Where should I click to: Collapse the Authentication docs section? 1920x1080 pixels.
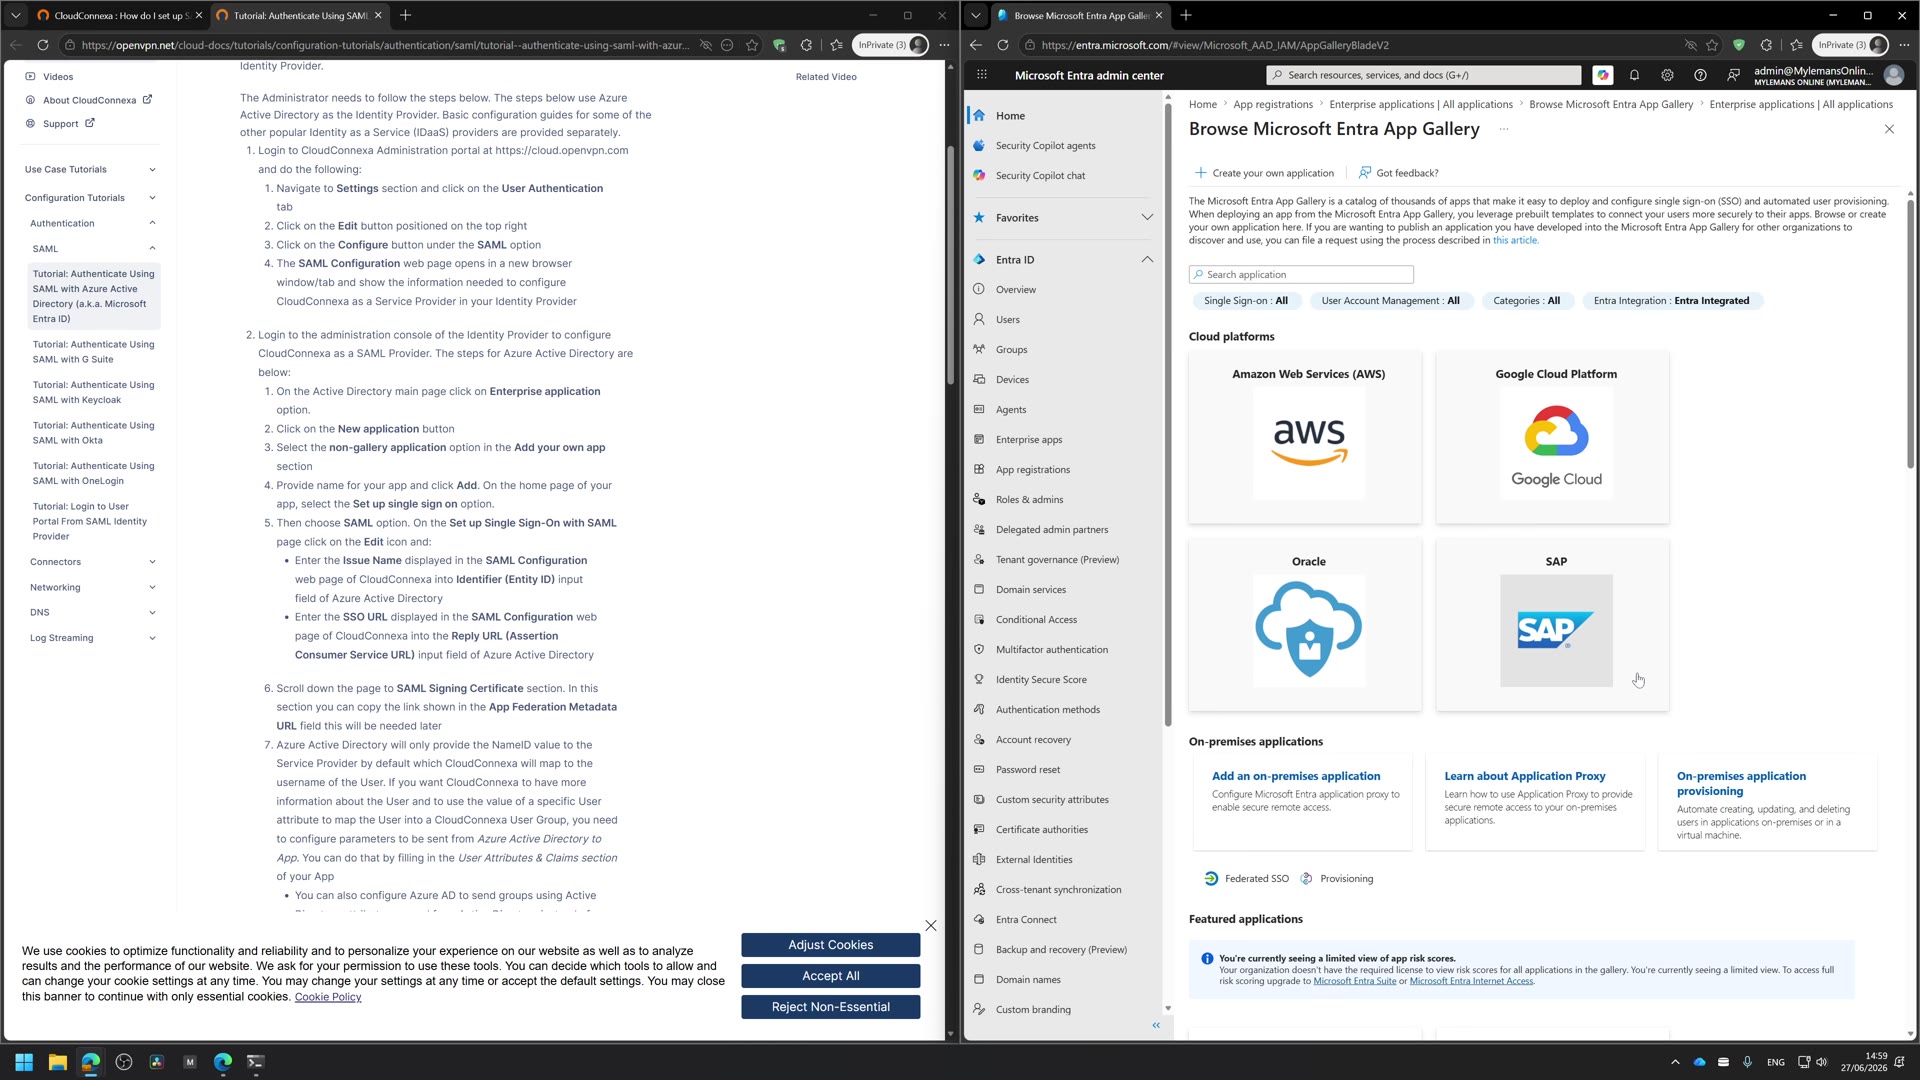(x=152, y=223)
